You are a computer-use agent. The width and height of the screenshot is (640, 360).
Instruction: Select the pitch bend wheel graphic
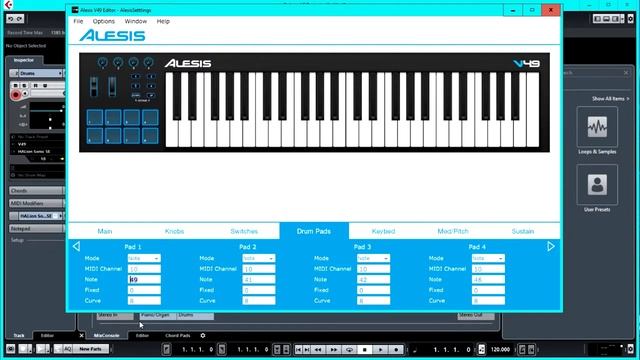click(x=94, y=87)
